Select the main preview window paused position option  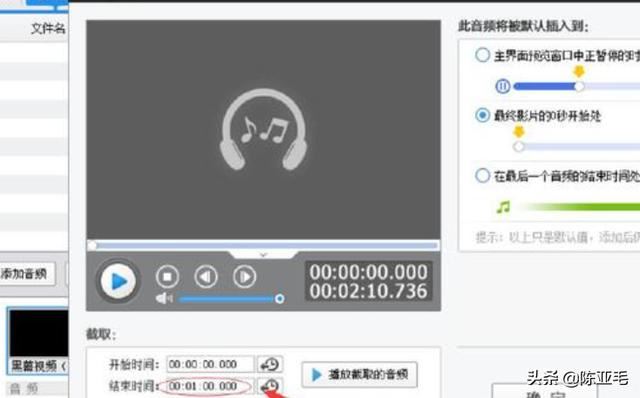tap(482, 55)
